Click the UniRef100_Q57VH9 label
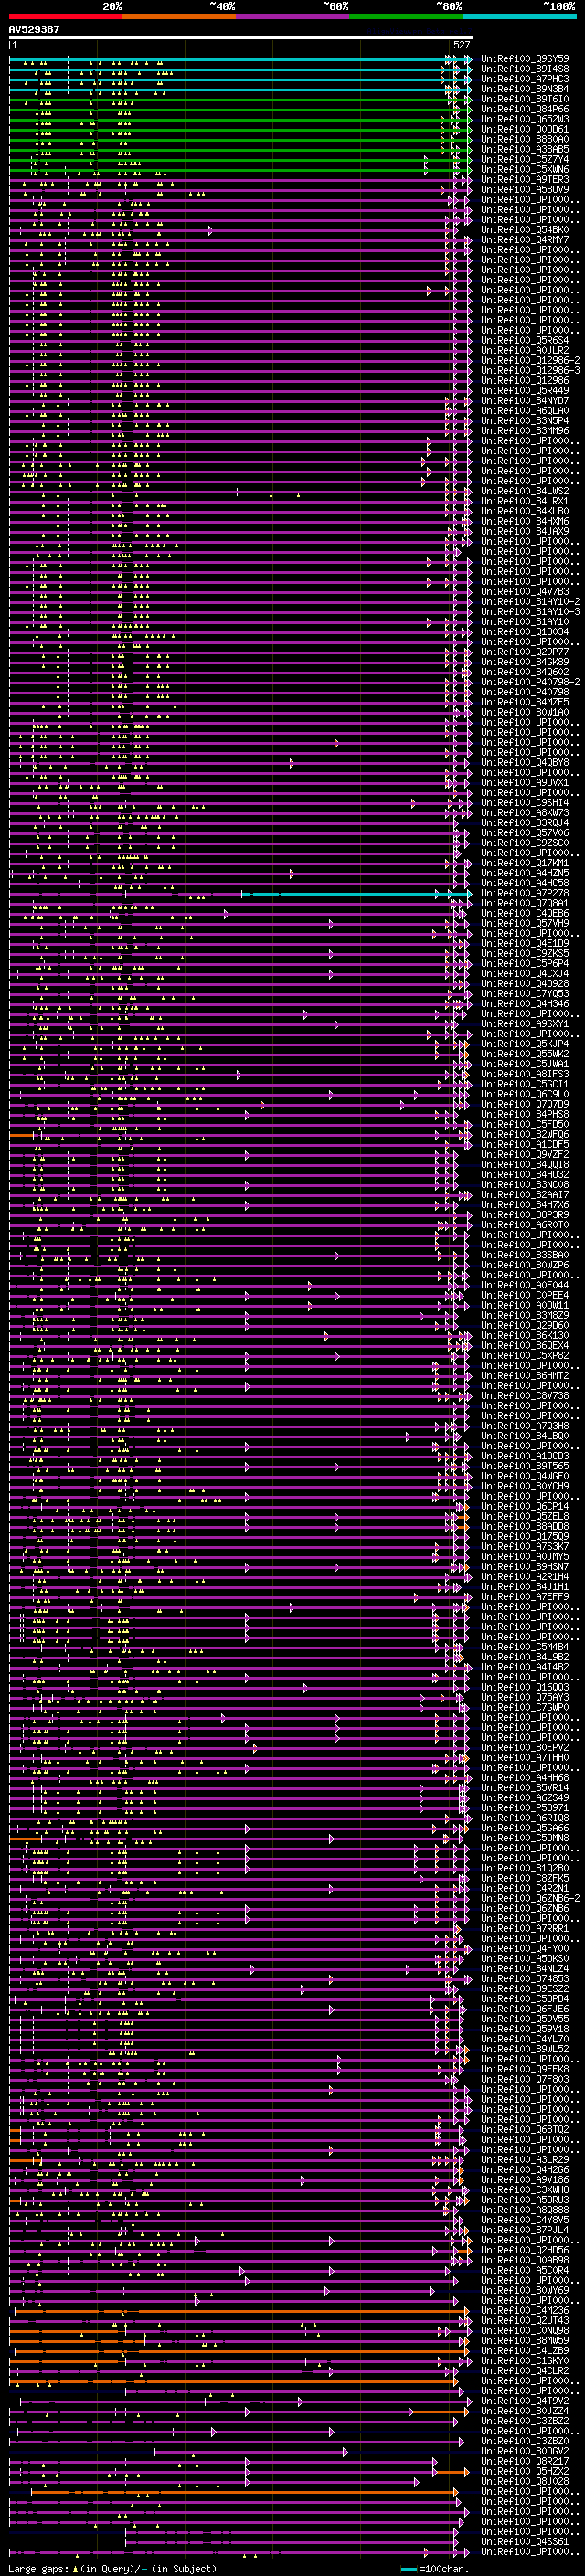Image resolution: width=585 pixels, height=2576 pixels. click(525, 923)
